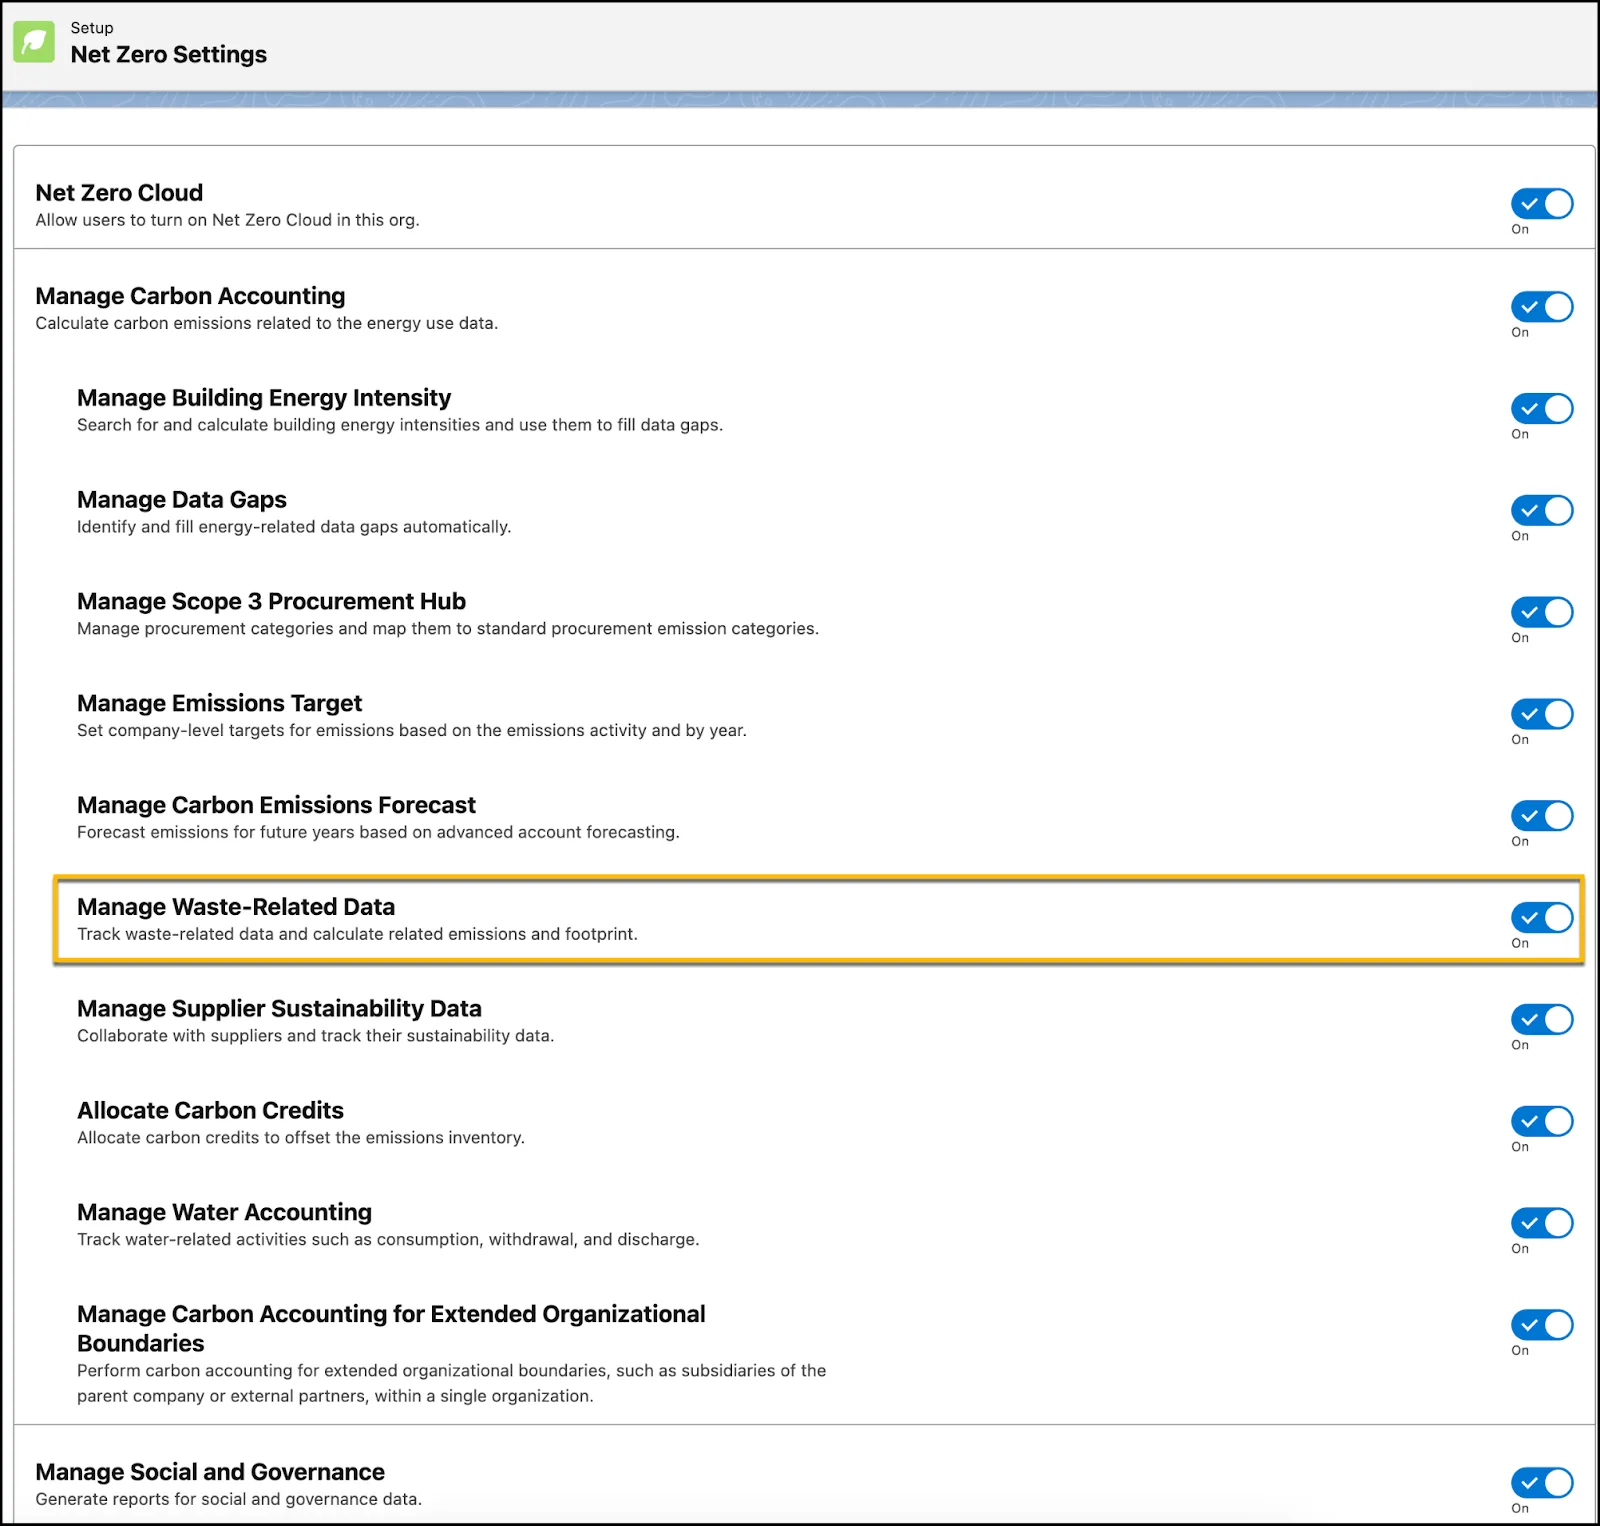Toggle the Net Zero Cloud switch
The width and height of the screenshot is (1600, 1526).
1542,204
